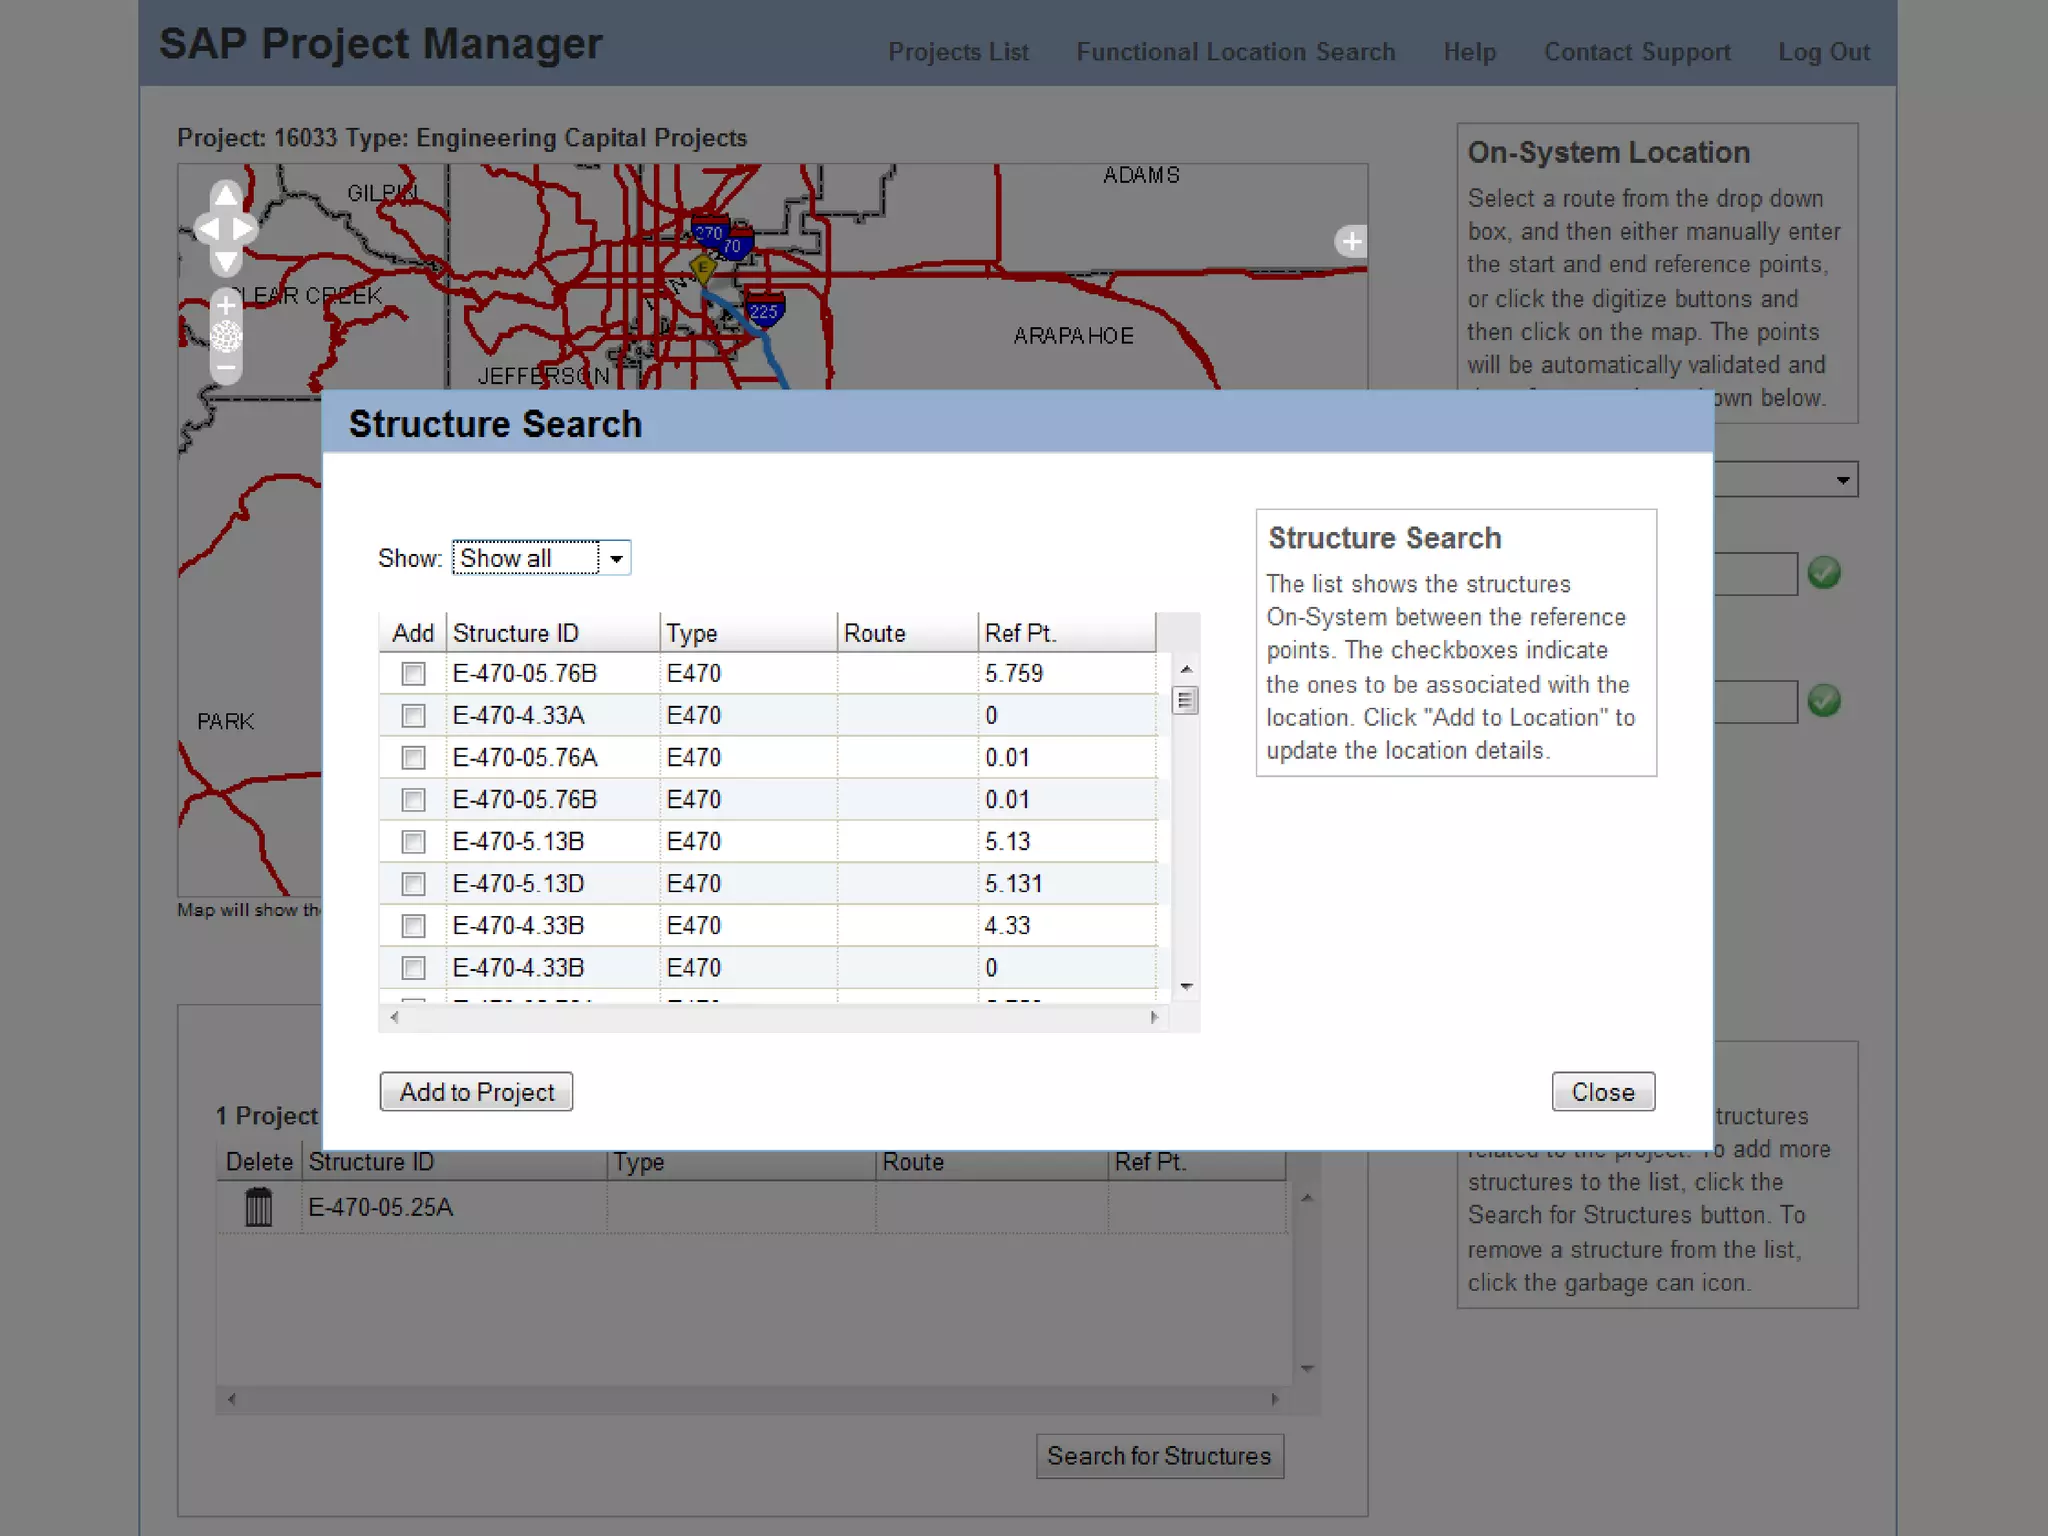The width and height of the screenshot is (2048, 1536).
Task: Click the structure list horizontal scroll right arrow
Action: pos(1154,1017)
